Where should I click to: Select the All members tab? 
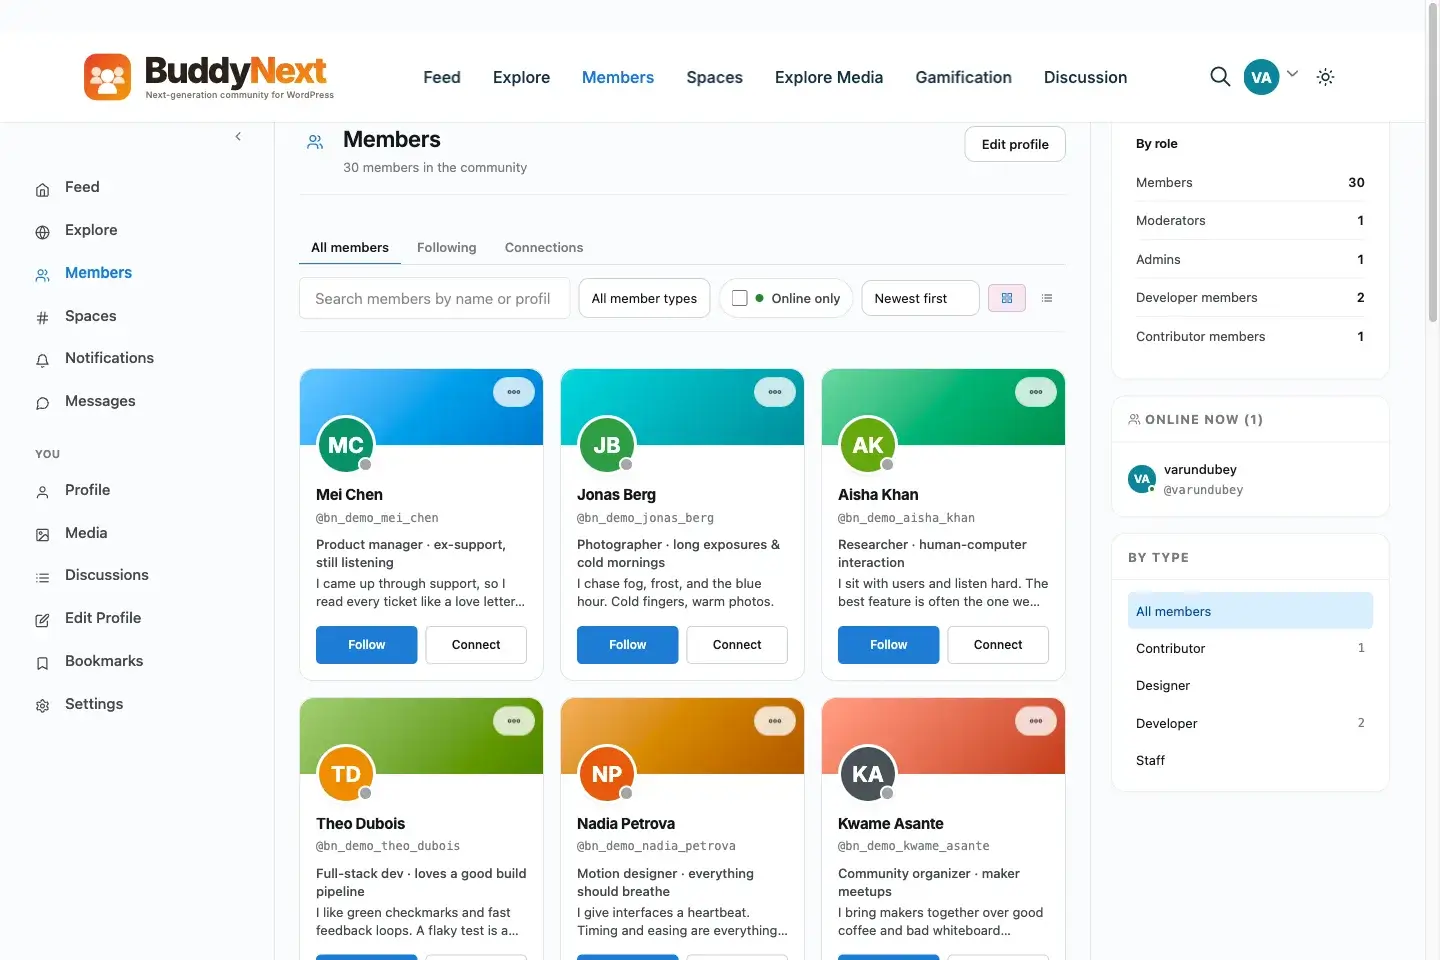[x=350, y=247]
